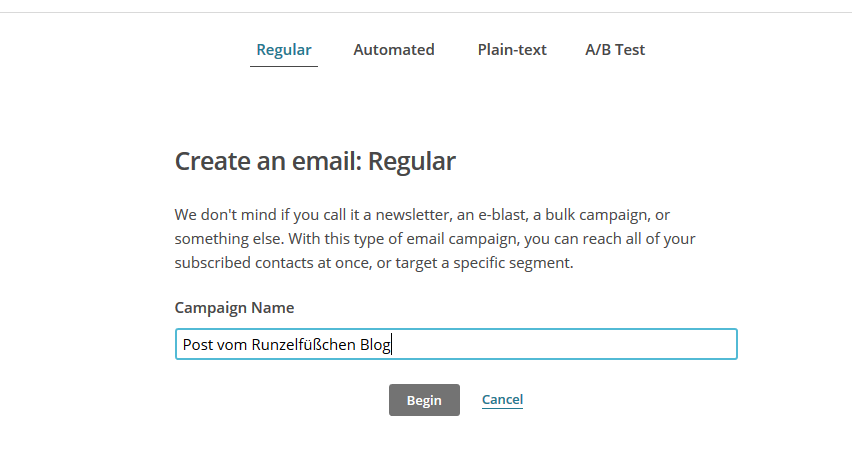Hit the gray Begin button
The height and width of the screenshot is (454, 852).
coord(424,400)
